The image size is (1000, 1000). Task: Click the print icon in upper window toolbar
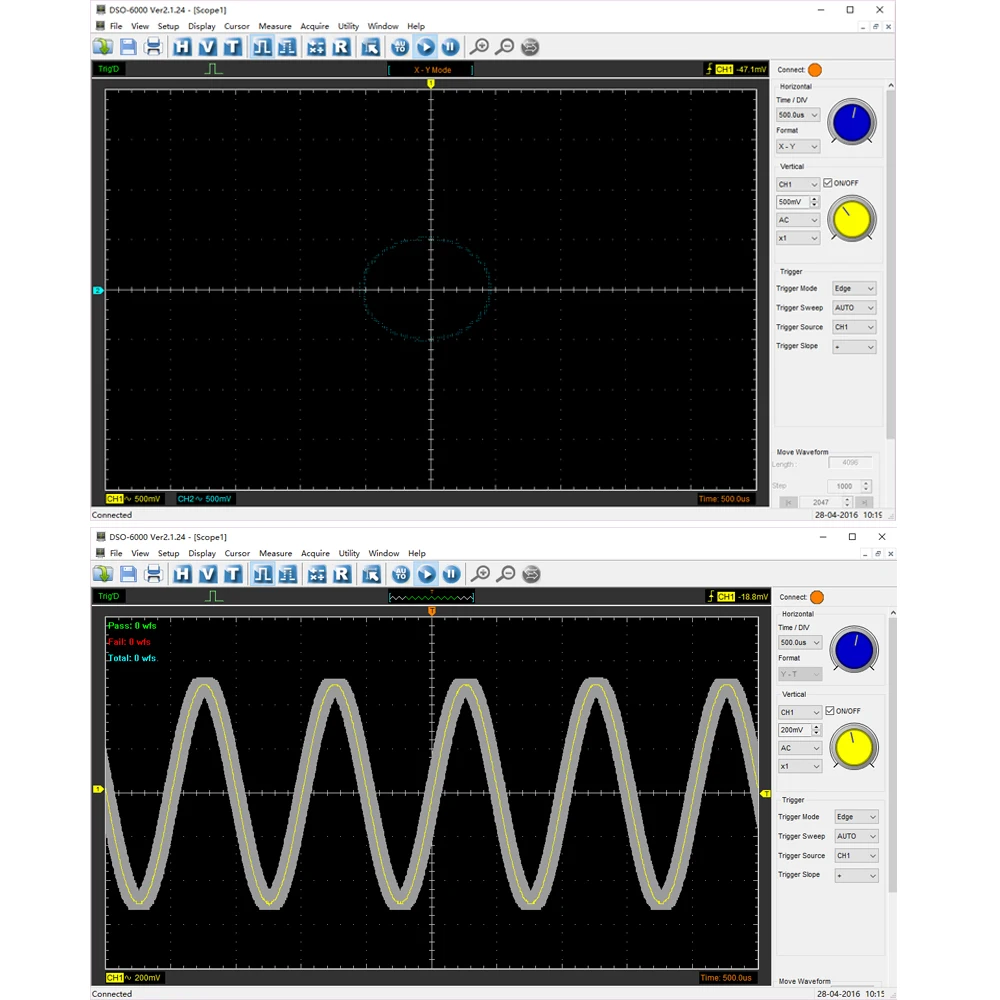point(153,47)
